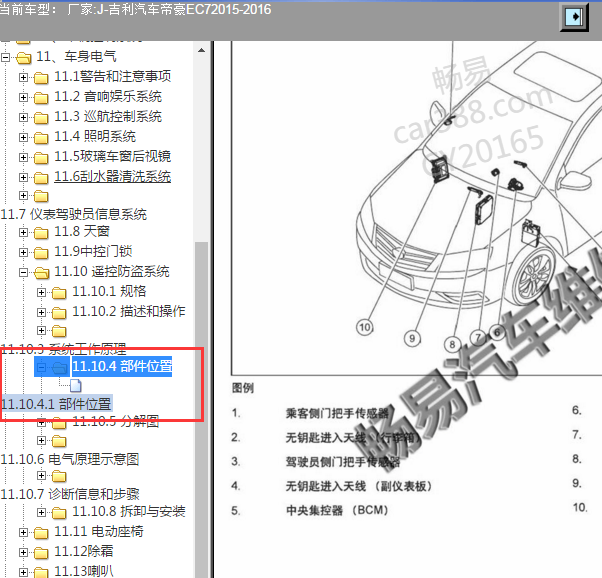
Task: Expand 11.11 电动座椅 node
Action: pyautogui.click(x=23, y=533)
